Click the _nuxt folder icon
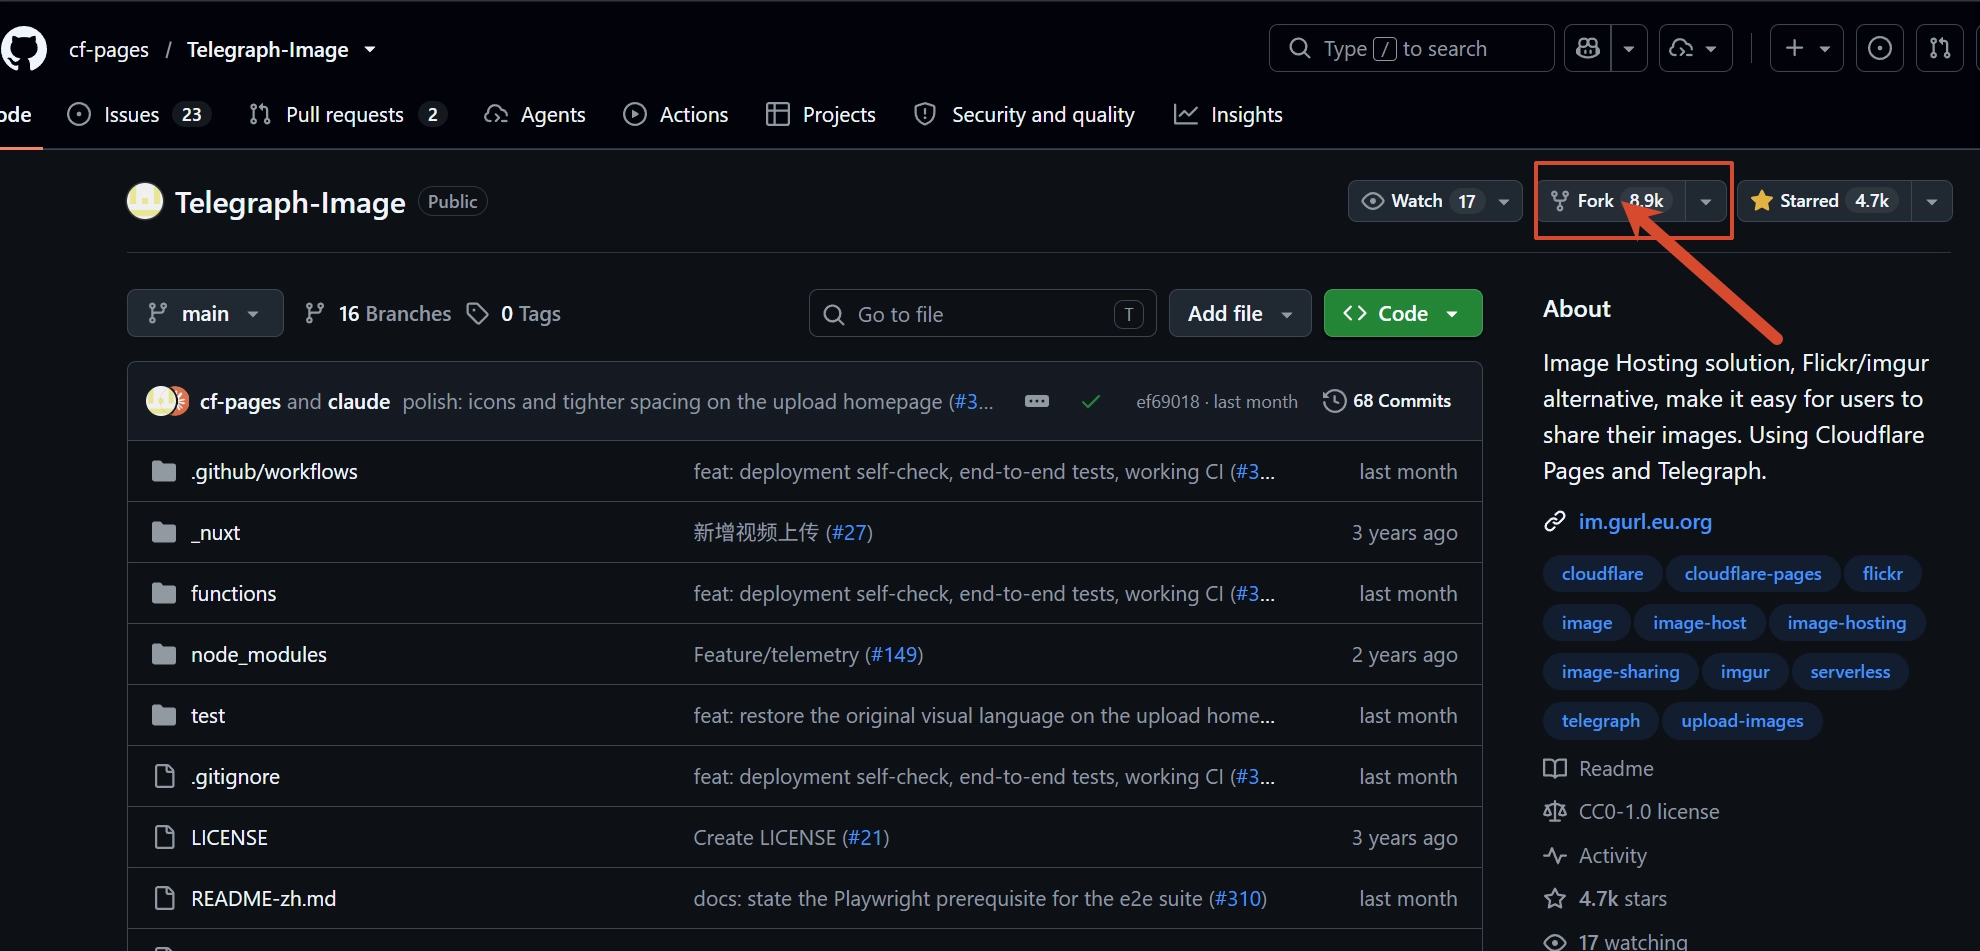 click(164, 532)
